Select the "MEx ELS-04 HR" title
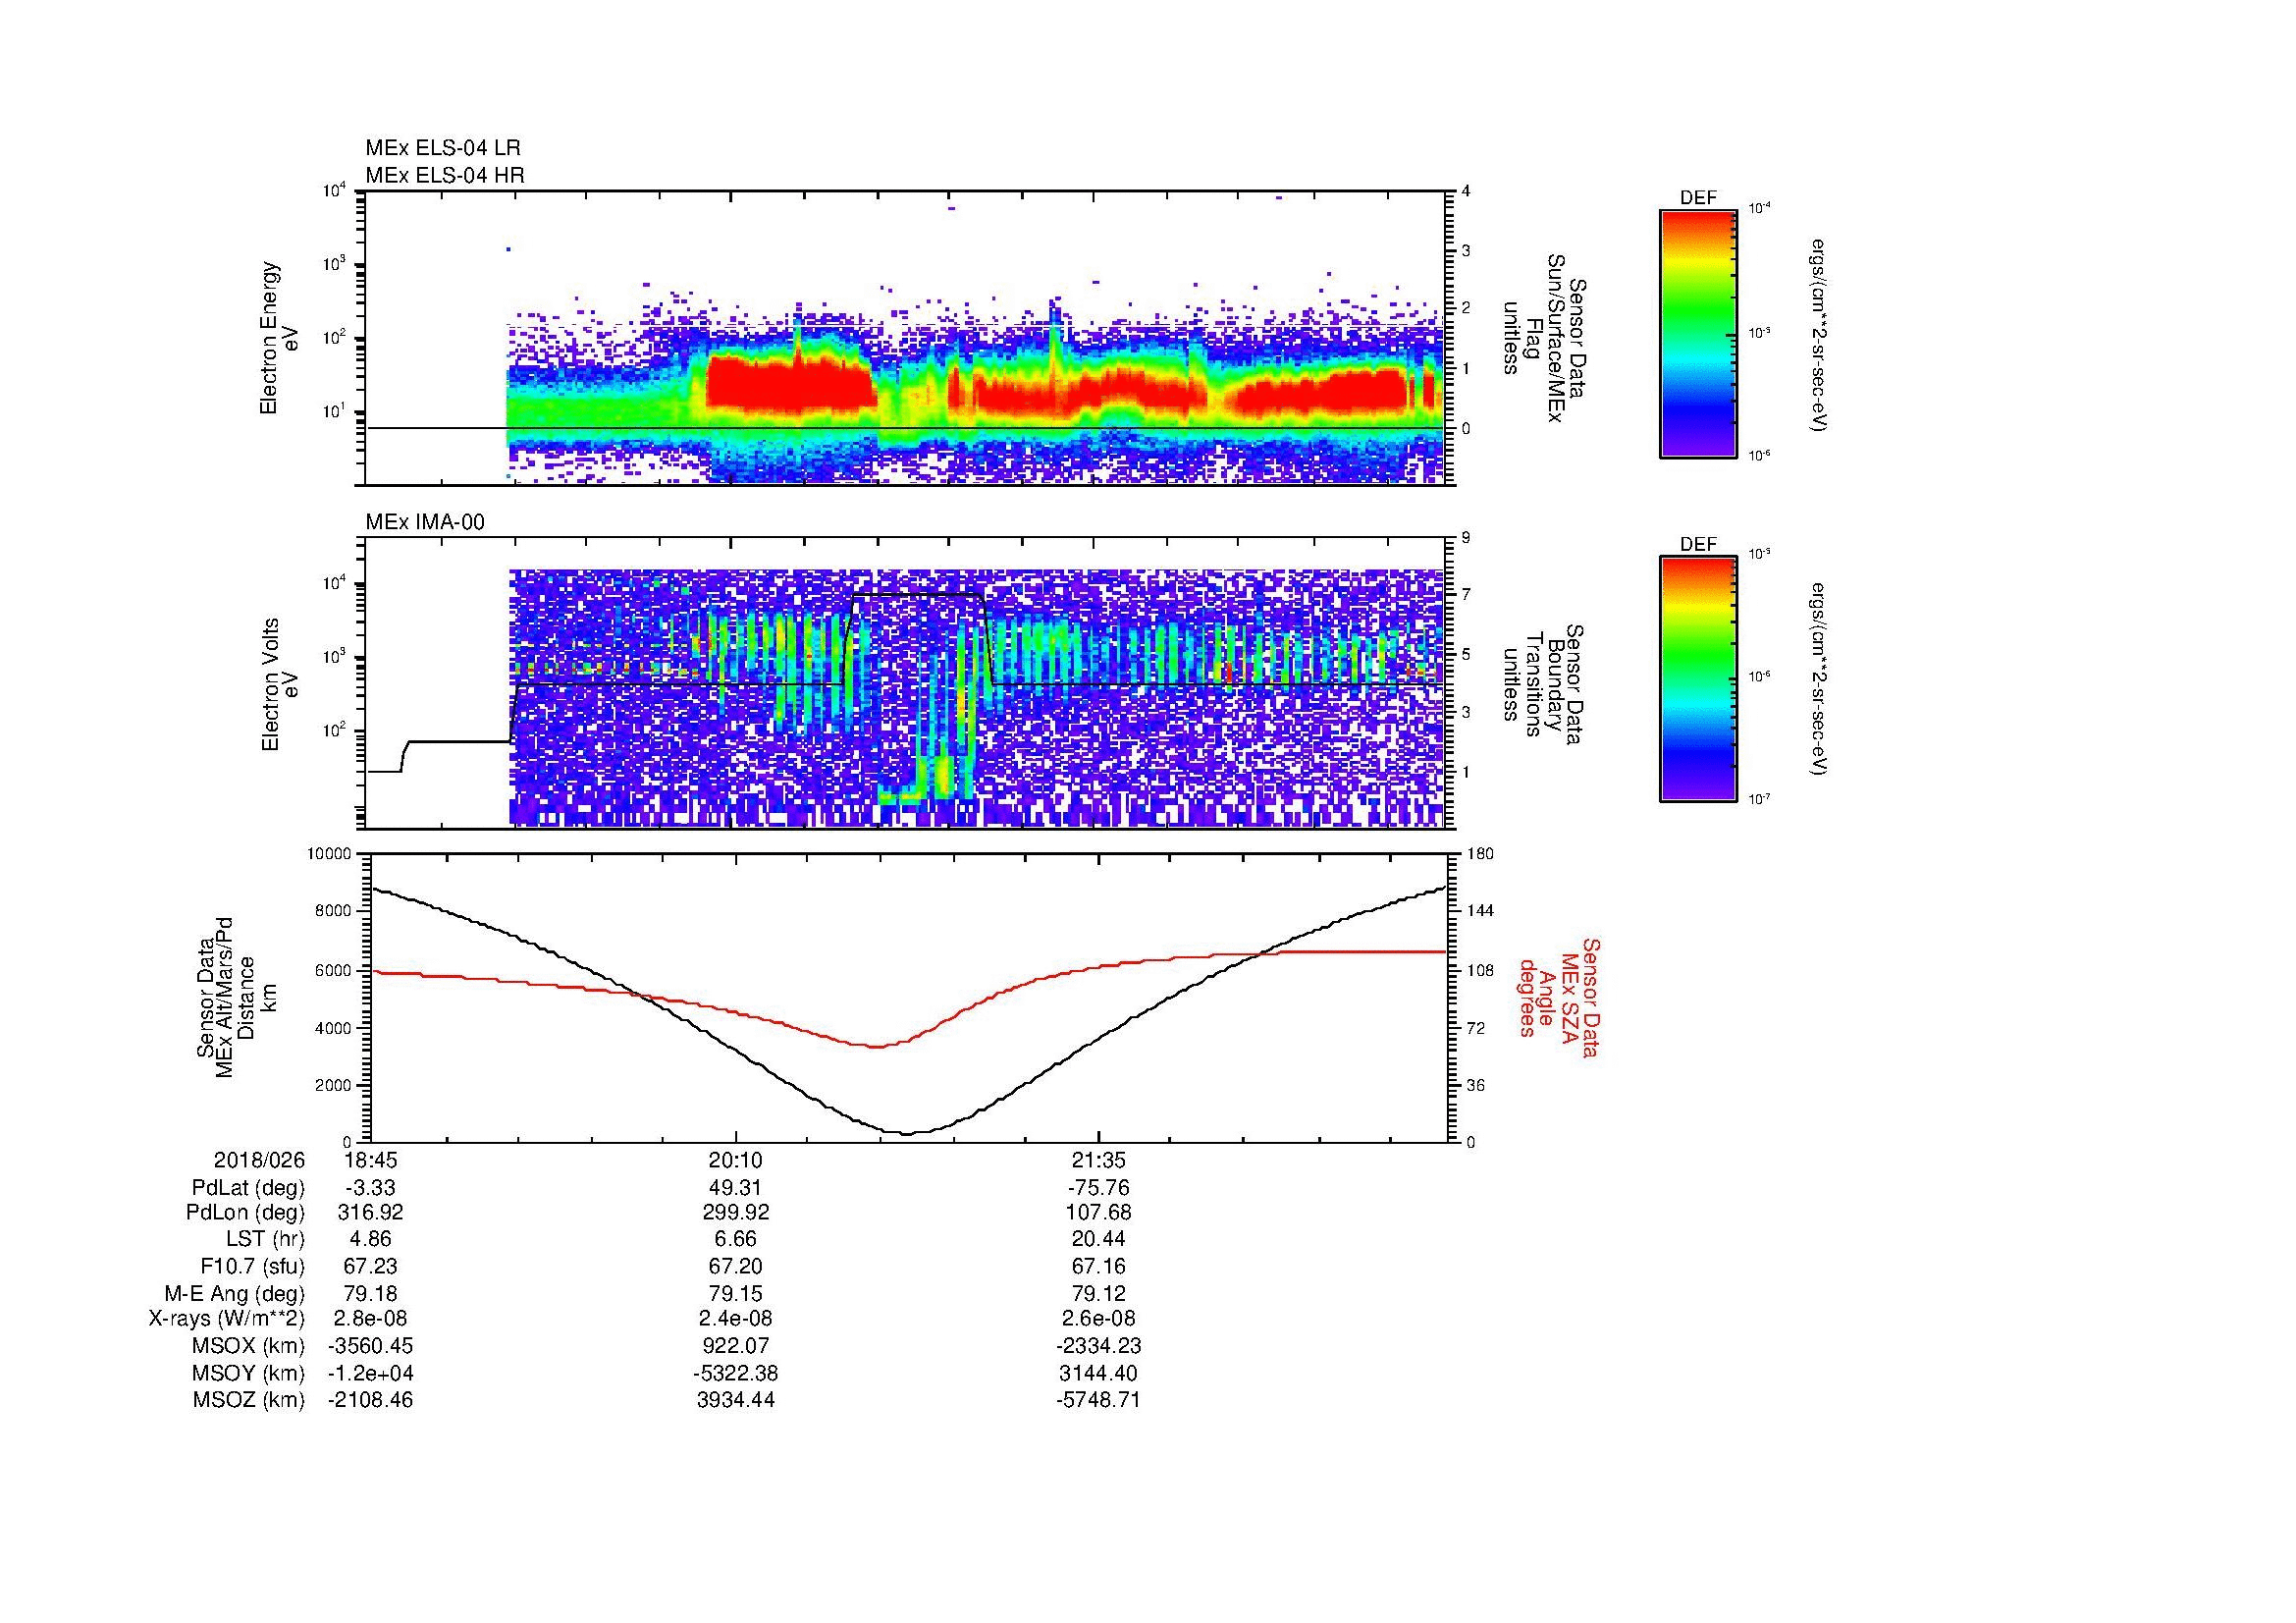The height and width of the screenshot is (1623, 2296). click(x=445, y=176)
